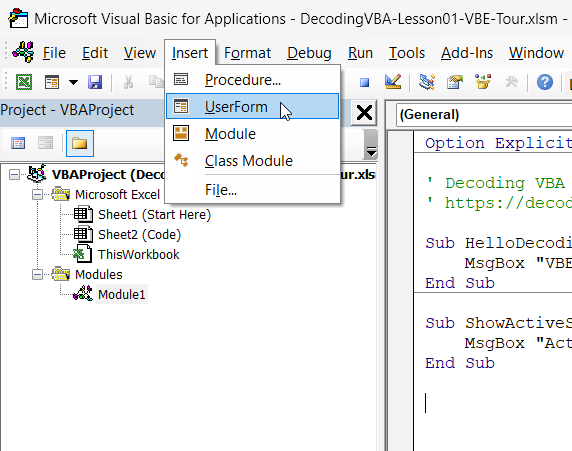Open the Run menu

click(x=360, y=53)
